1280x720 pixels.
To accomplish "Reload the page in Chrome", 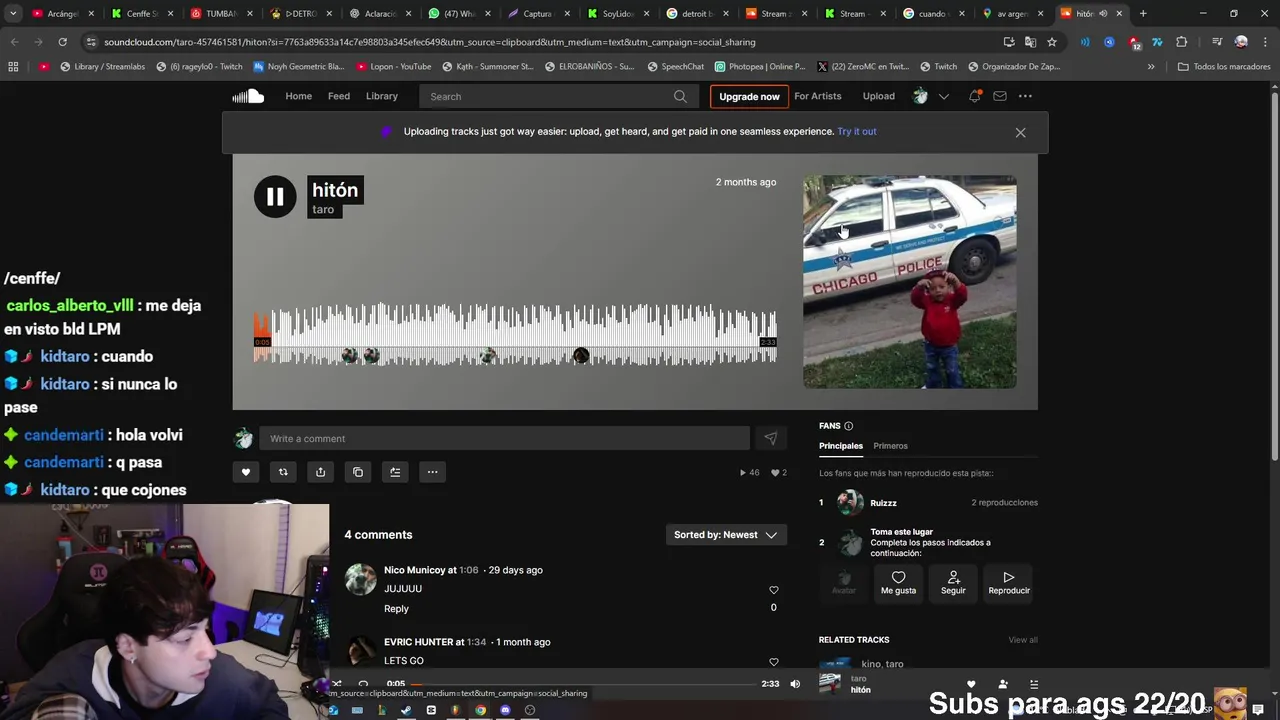I will 62,42.
